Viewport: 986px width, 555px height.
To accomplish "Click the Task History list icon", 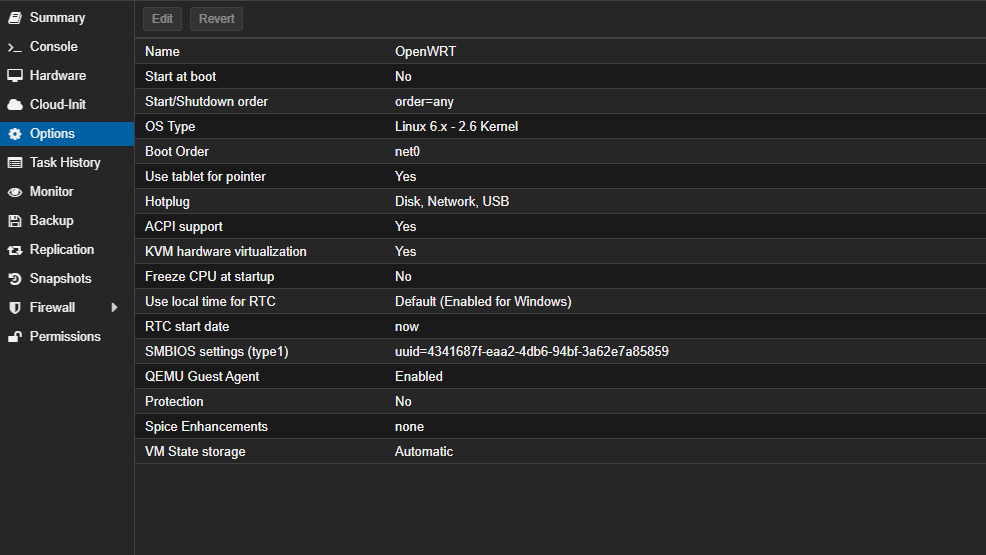I will pyautogui.click(x=15, y=163).
